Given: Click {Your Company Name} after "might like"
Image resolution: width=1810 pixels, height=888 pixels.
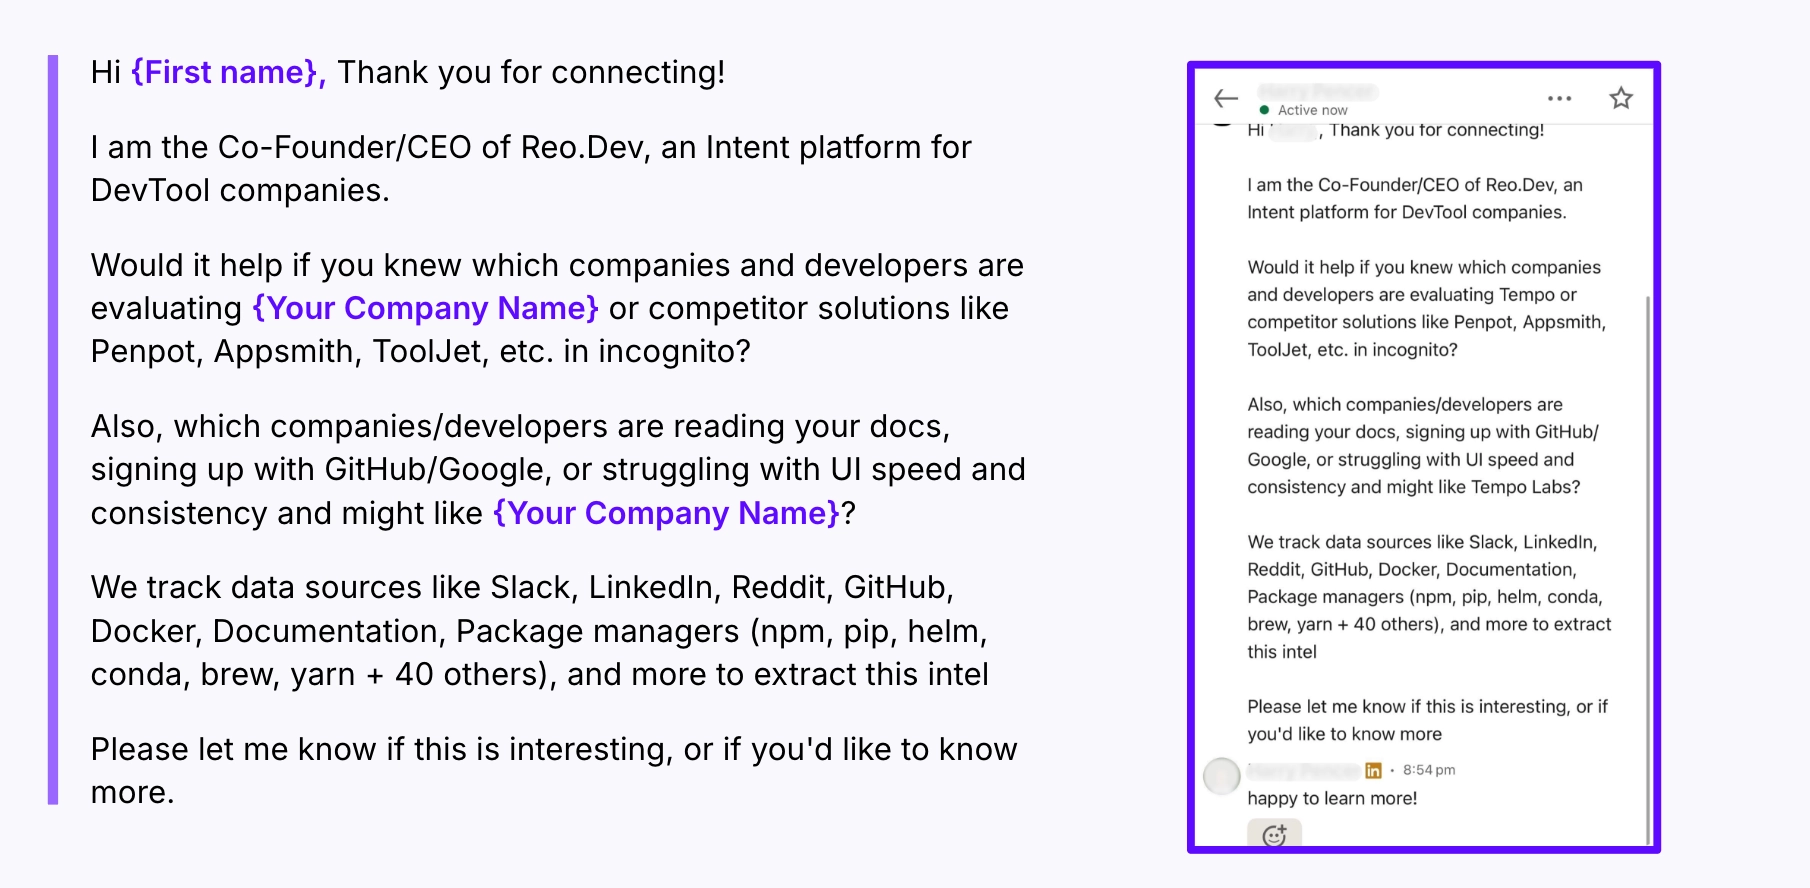Looking at the screenshot, I should click(x=666, y=513).
